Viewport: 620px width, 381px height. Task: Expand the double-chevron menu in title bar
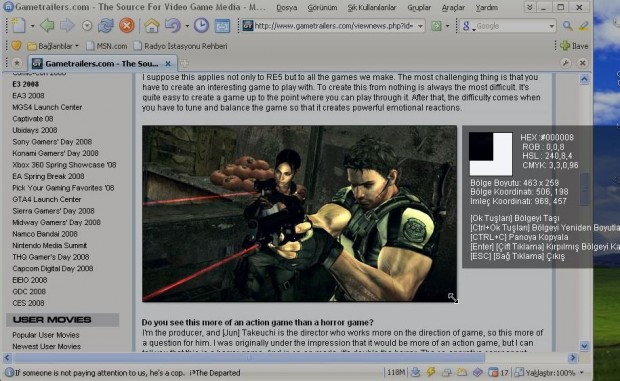point(529,8)
